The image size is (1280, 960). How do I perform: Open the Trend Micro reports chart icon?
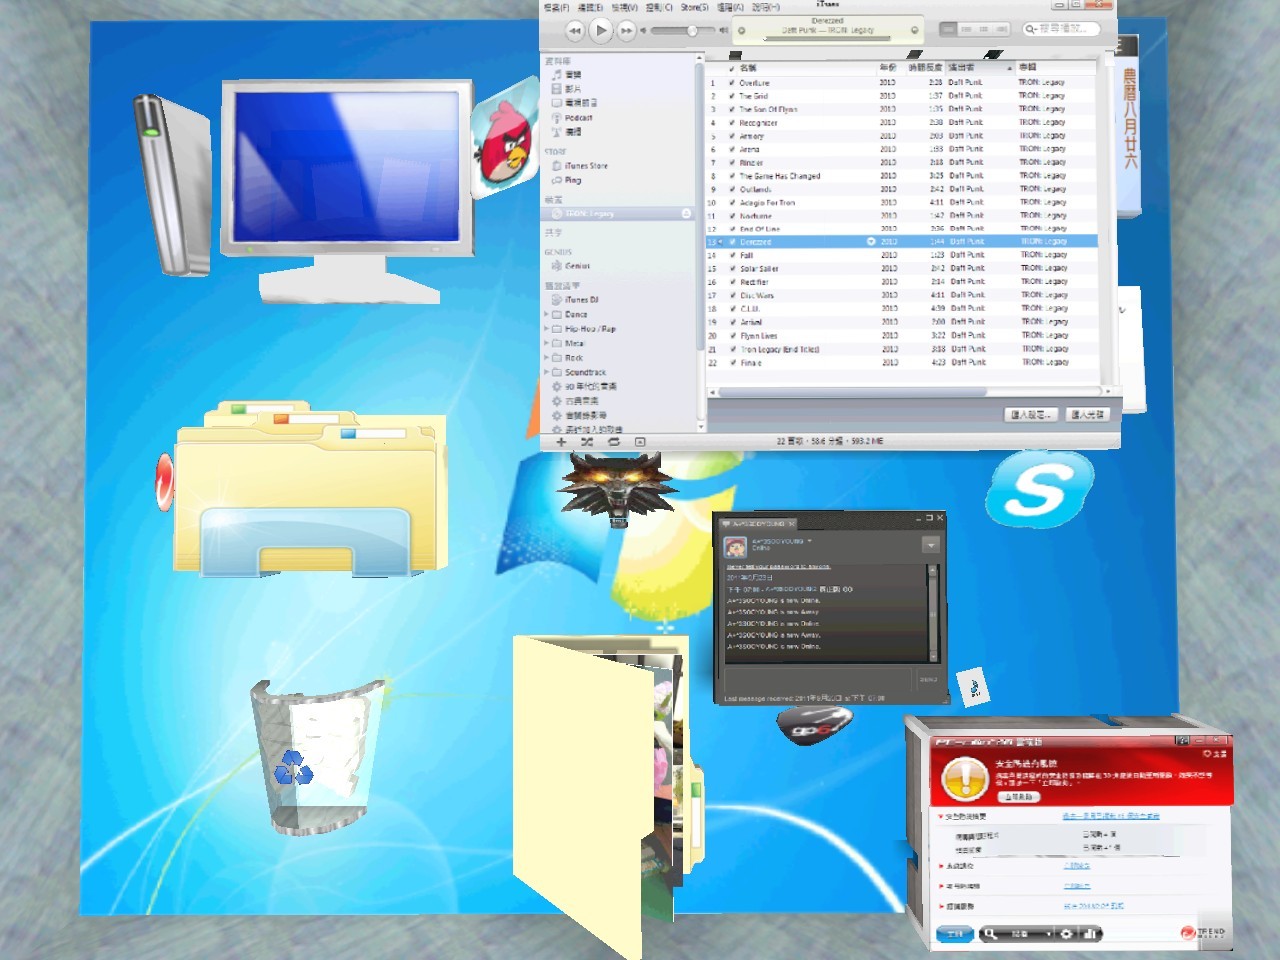click(x=1089, y=933)
